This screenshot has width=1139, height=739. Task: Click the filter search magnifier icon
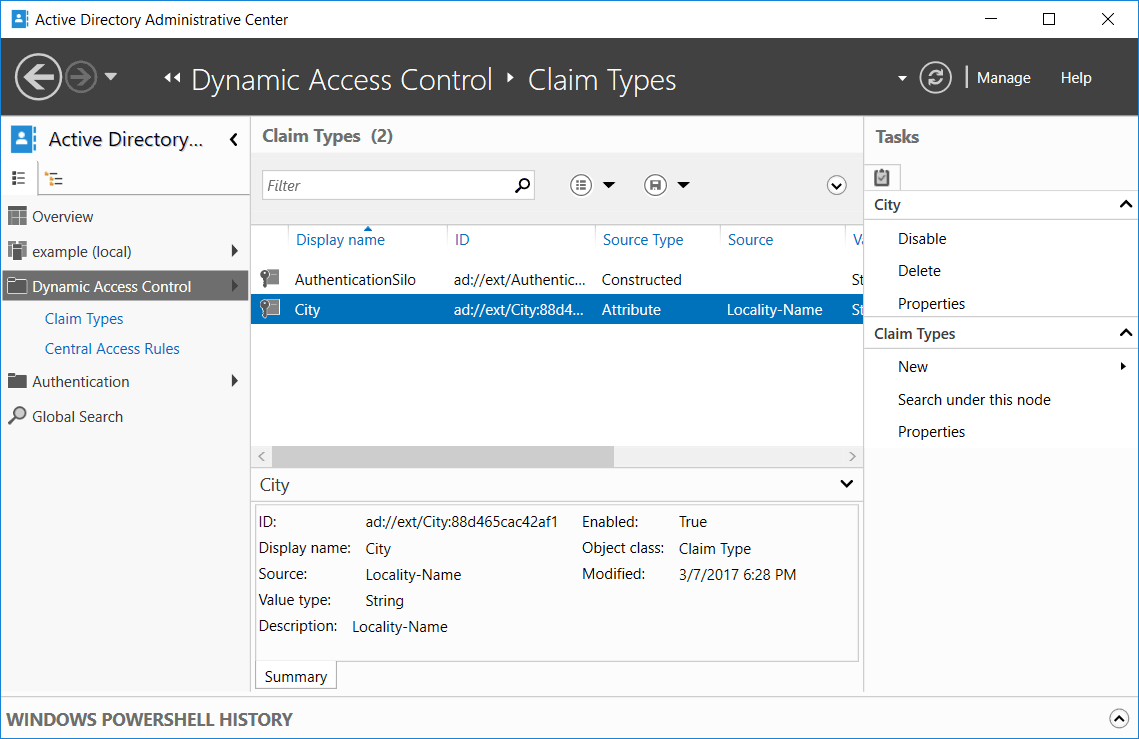tap(522, 185)
